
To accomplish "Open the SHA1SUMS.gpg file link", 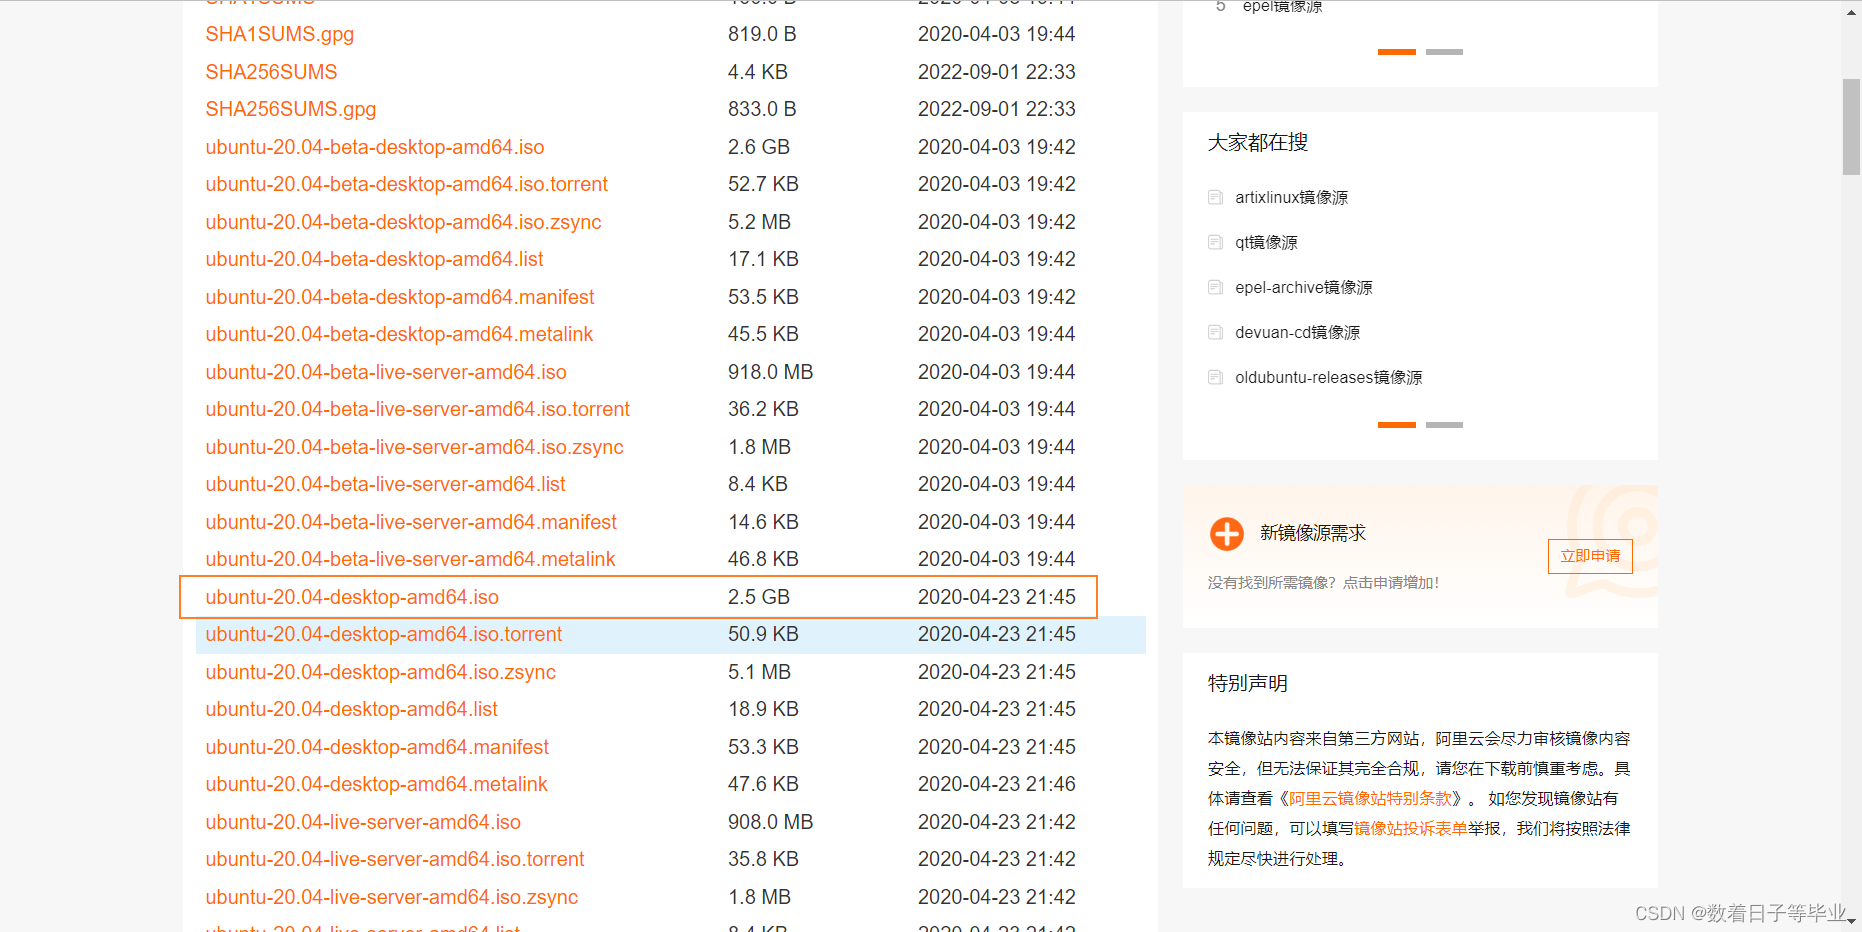I will tap(280, 34).
